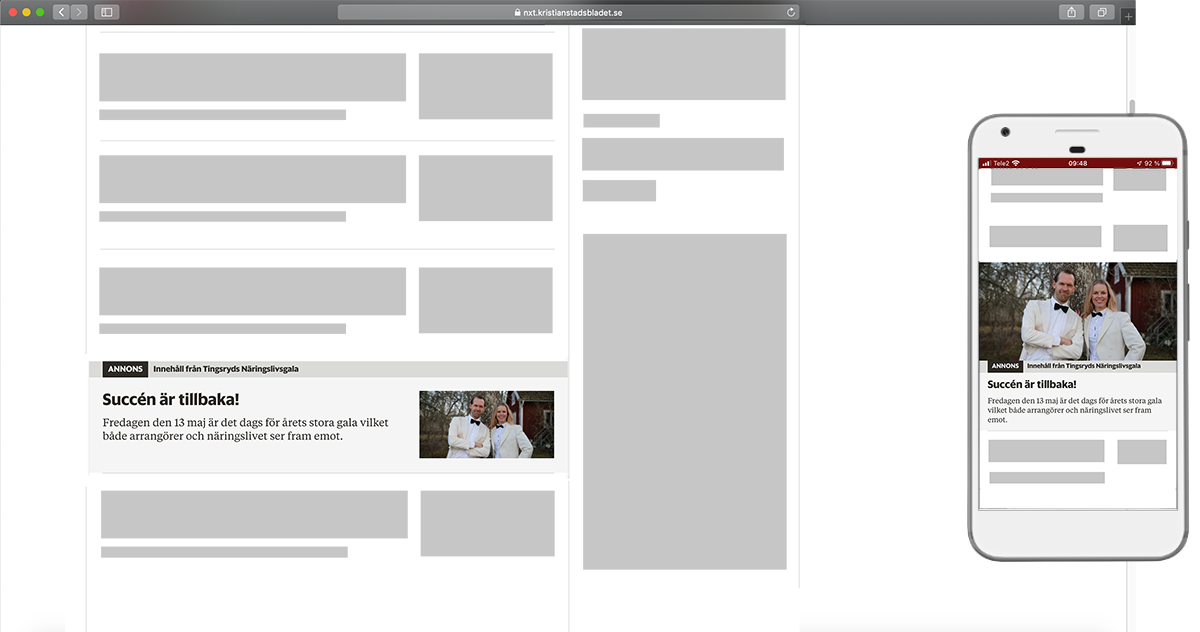The image size is (1200, 632).
Task: Open a new tab with plus button
Action: [x=1129, y=16]
